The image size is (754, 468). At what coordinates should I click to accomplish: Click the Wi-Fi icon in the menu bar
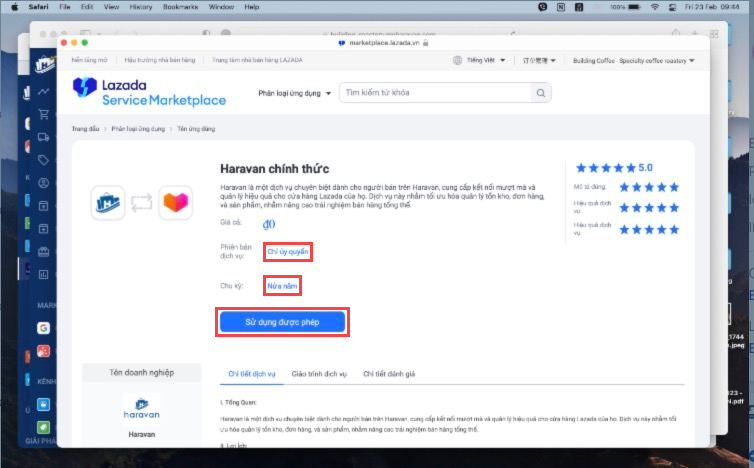click(654, 7)
